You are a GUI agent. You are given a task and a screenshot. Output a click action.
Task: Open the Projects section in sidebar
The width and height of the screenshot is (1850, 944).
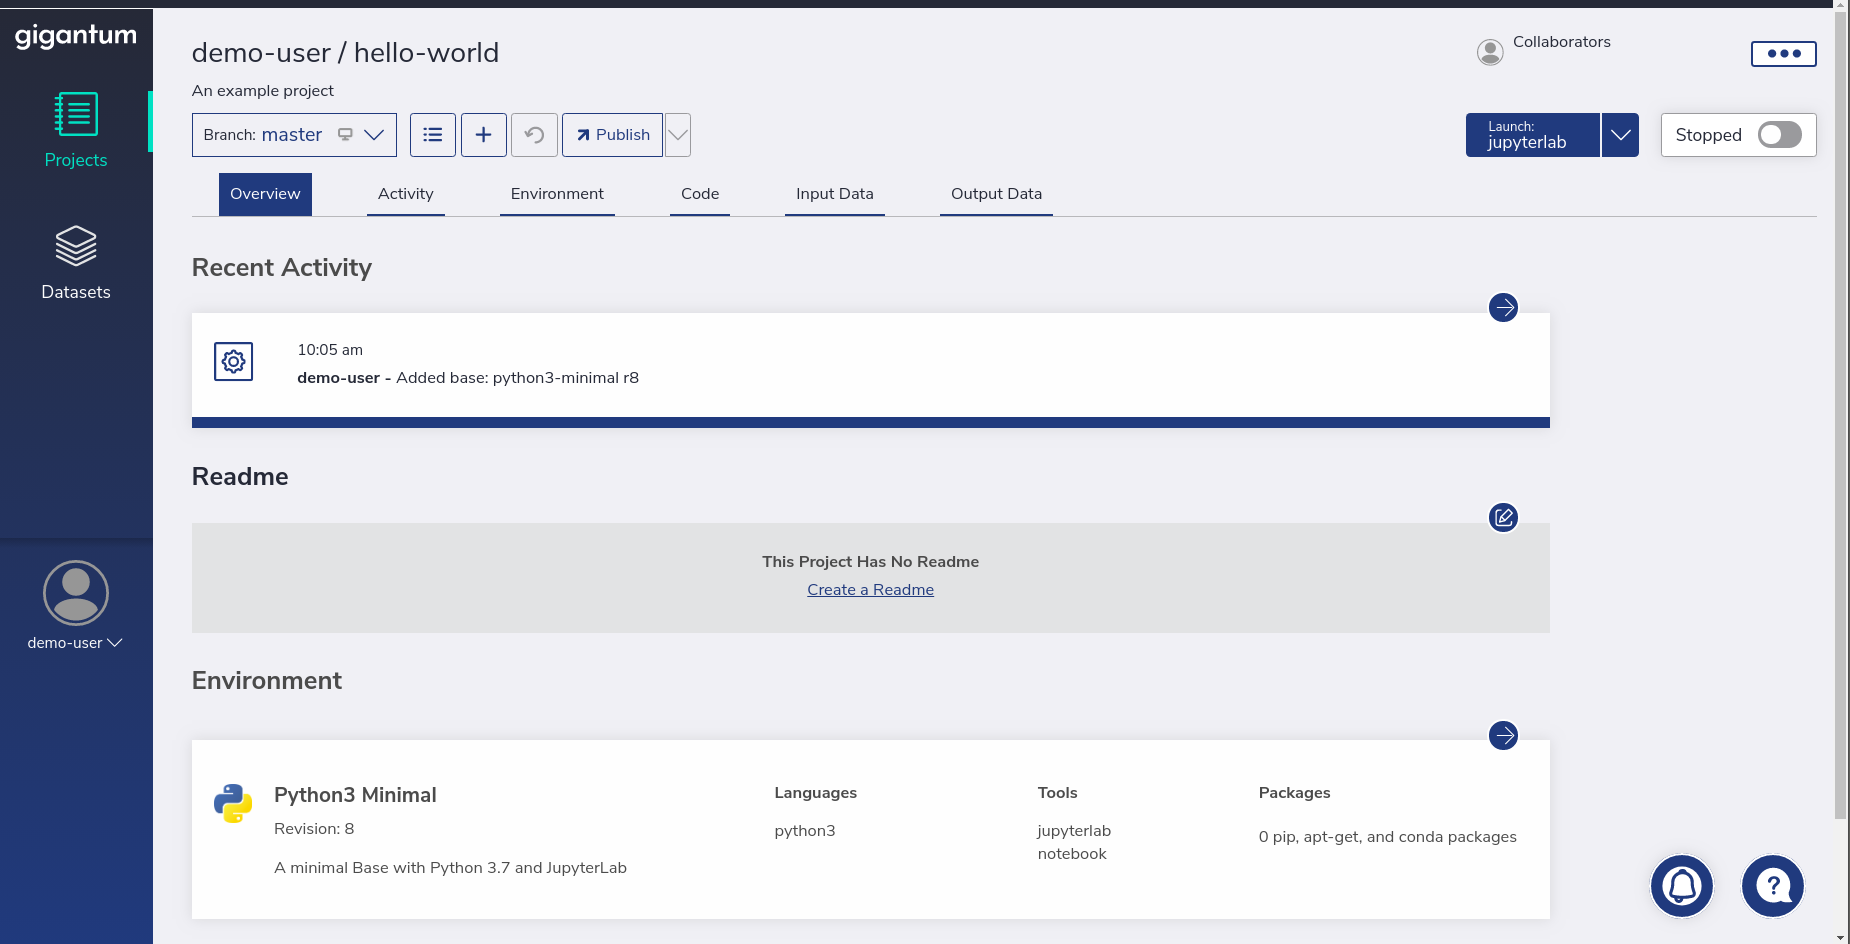pos(76,130)
